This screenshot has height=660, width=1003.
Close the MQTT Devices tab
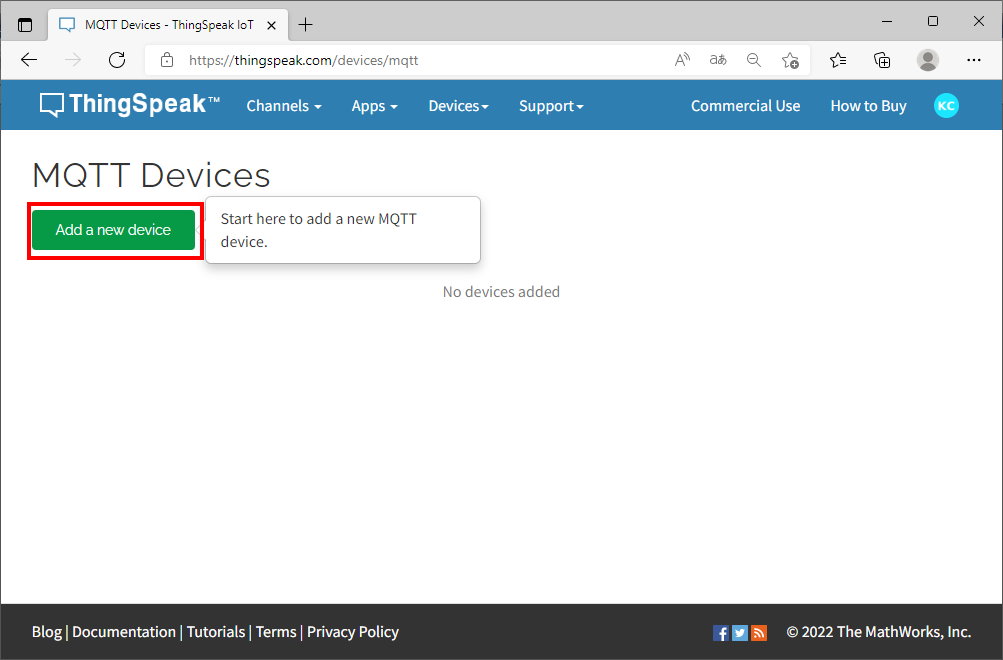[x=271, y=25]
